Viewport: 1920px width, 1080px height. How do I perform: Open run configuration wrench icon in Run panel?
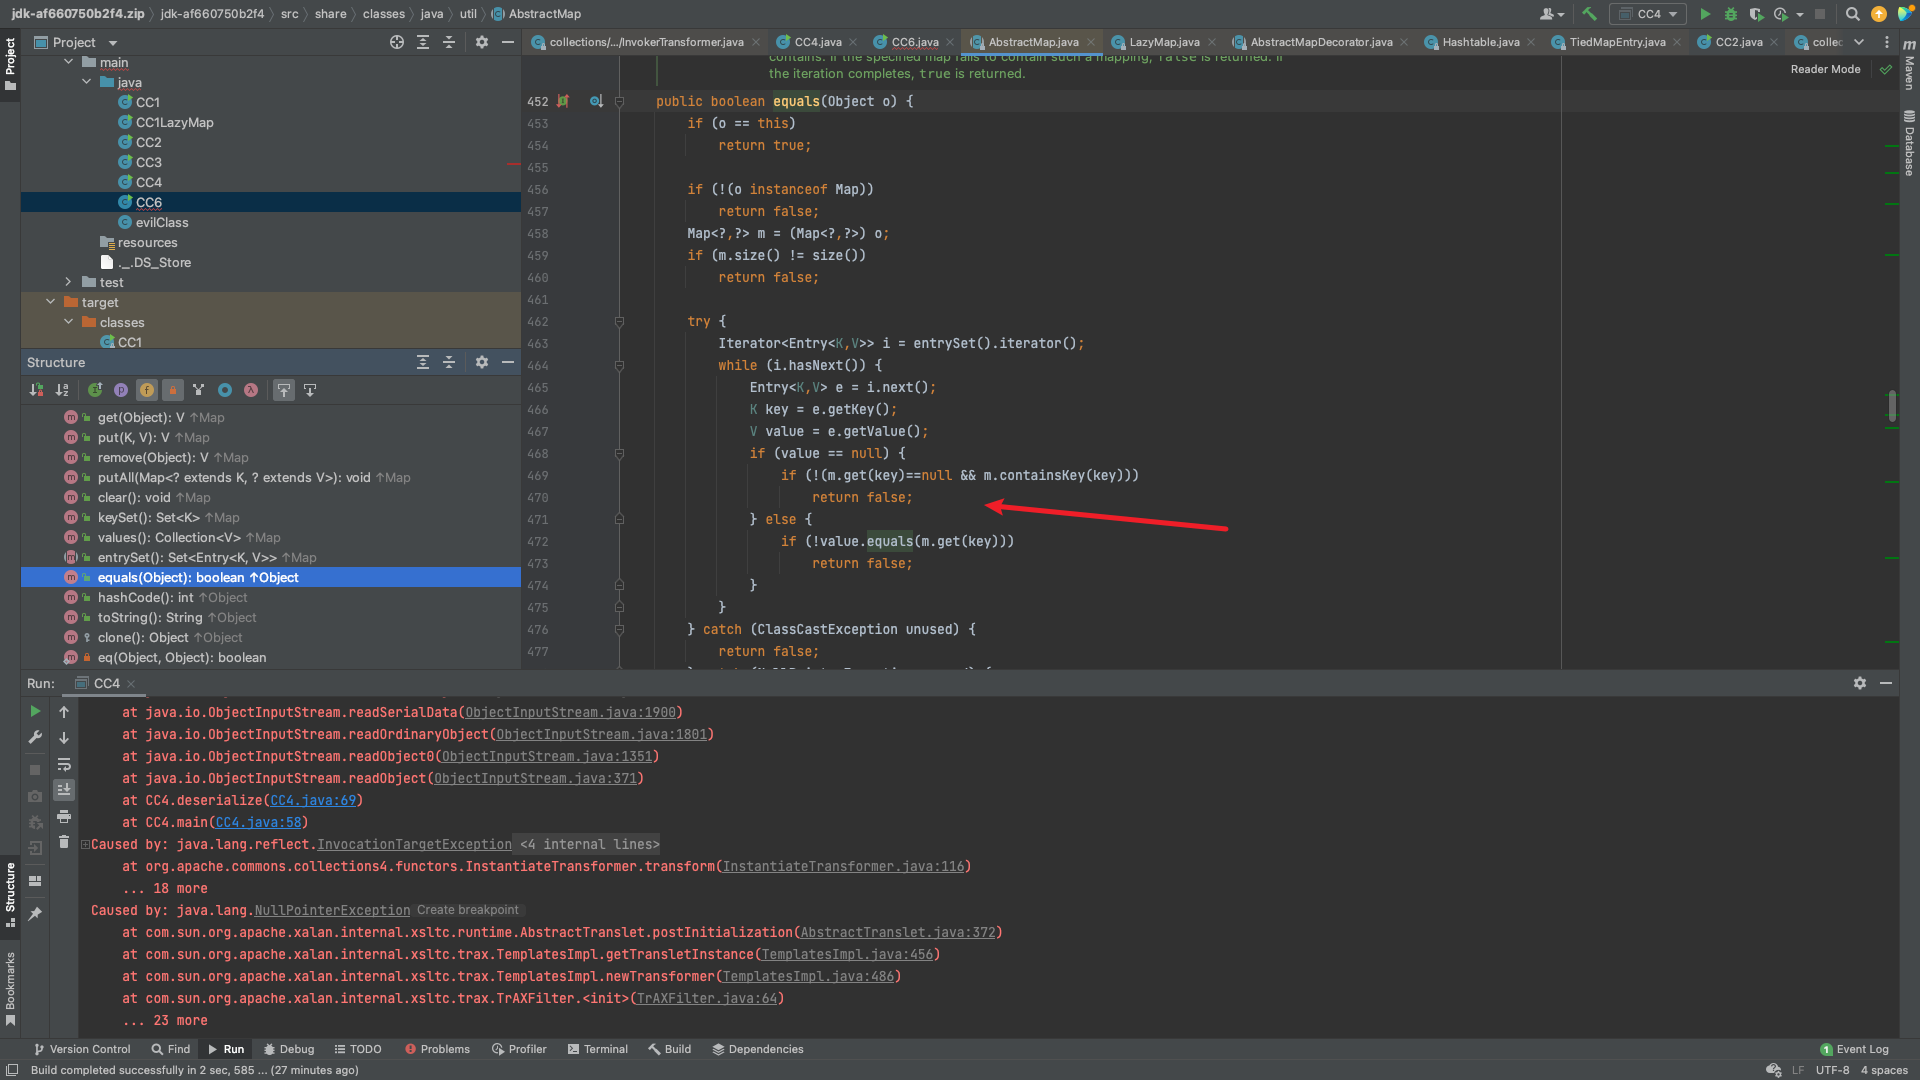[x=35, y=737]
